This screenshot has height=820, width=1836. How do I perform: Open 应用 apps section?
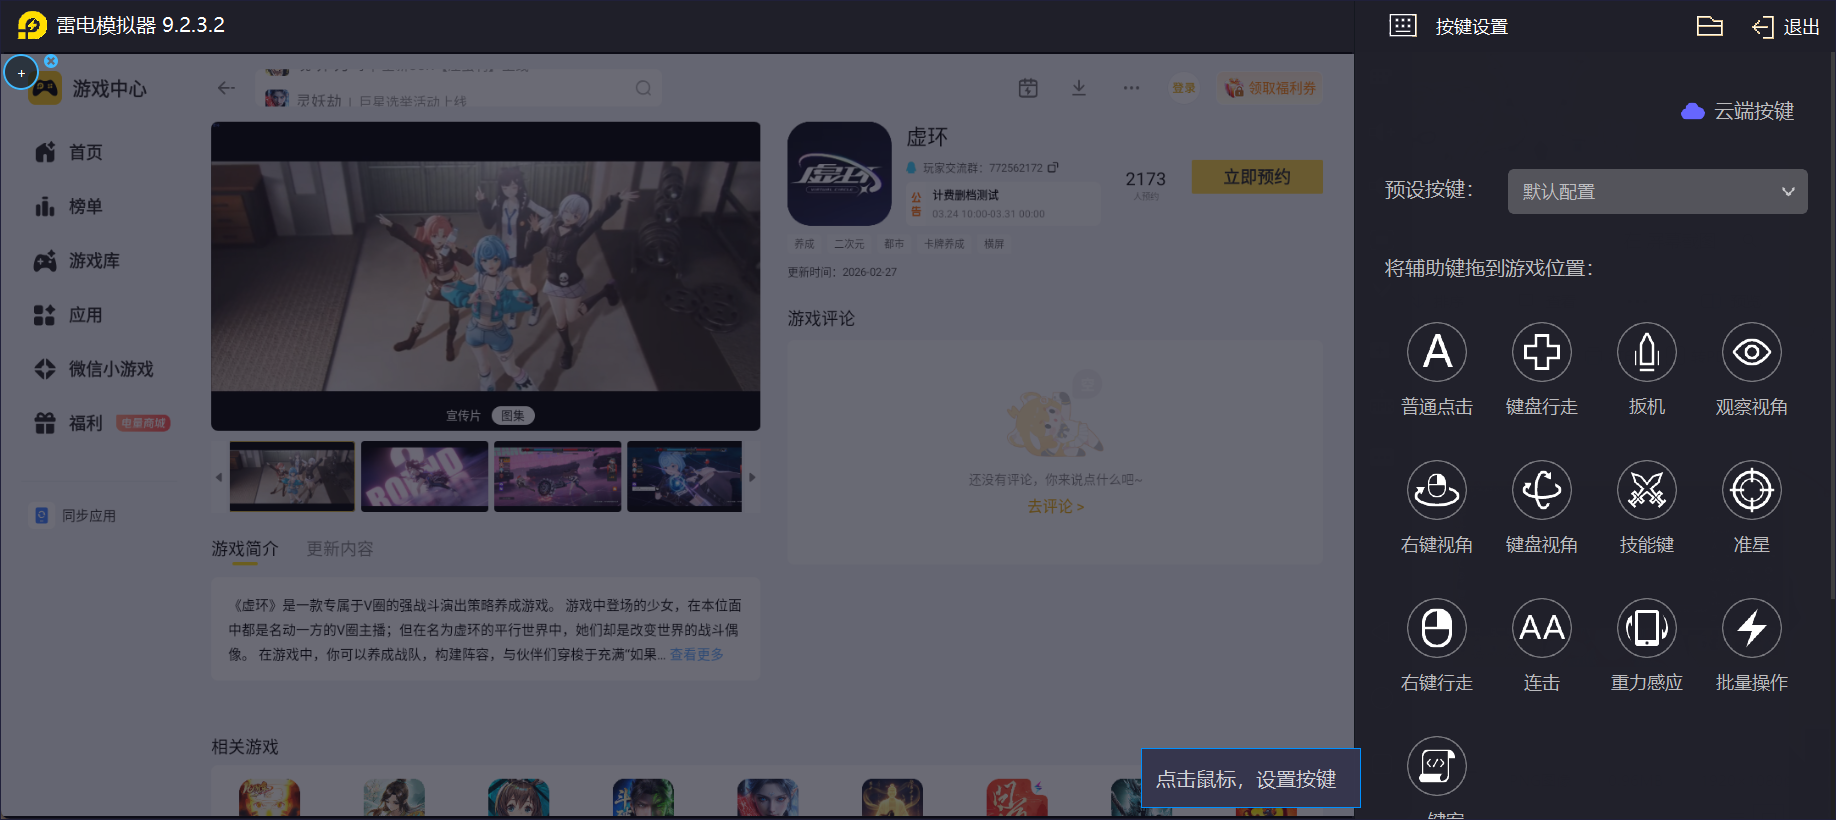pos(69,315)
